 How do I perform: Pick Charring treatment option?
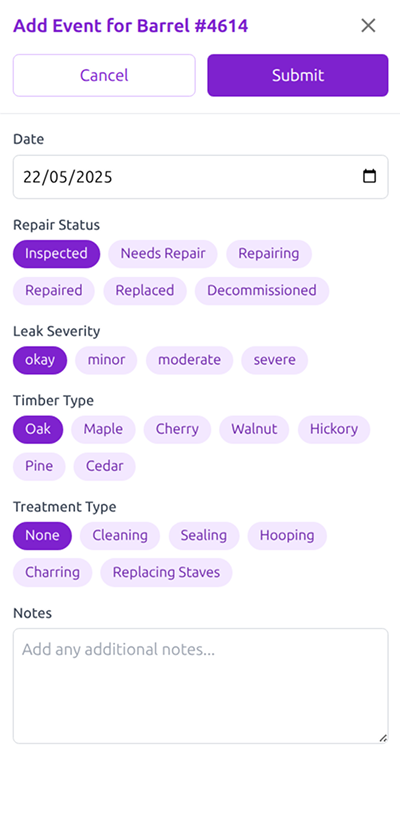[52, 573]
